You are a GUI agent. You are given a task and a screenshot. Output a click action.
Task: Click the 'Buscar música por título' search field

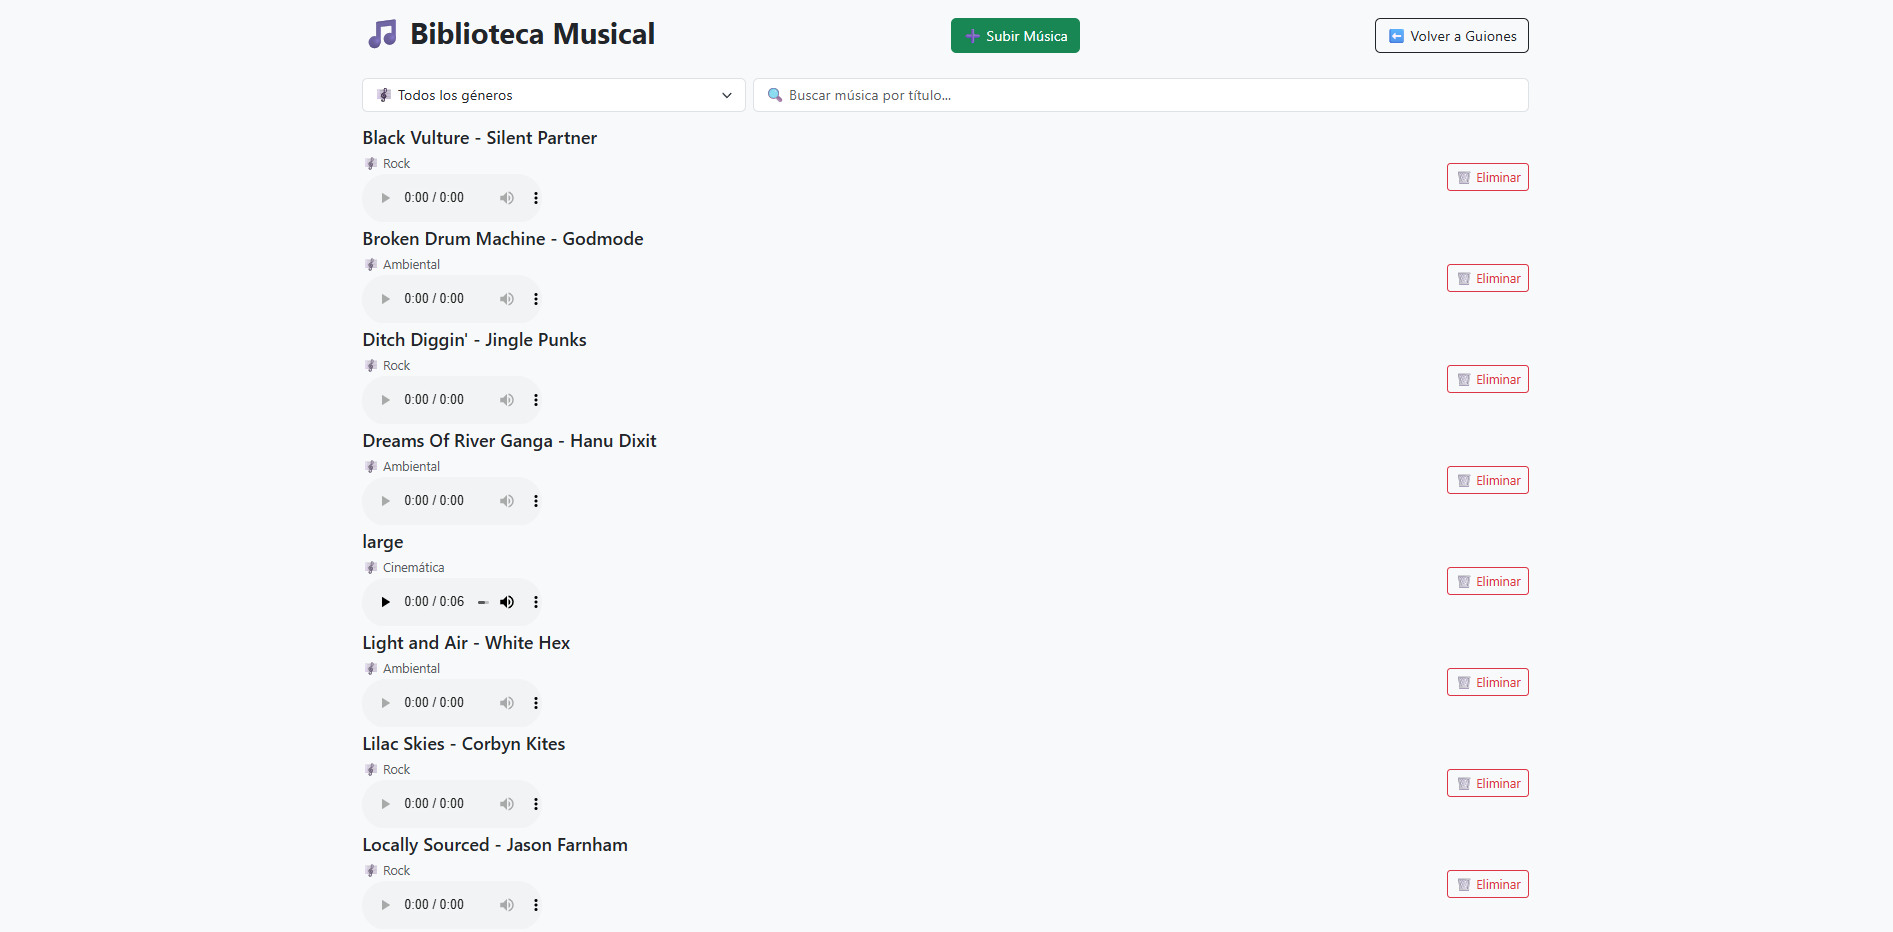[x=1140, y=95]
